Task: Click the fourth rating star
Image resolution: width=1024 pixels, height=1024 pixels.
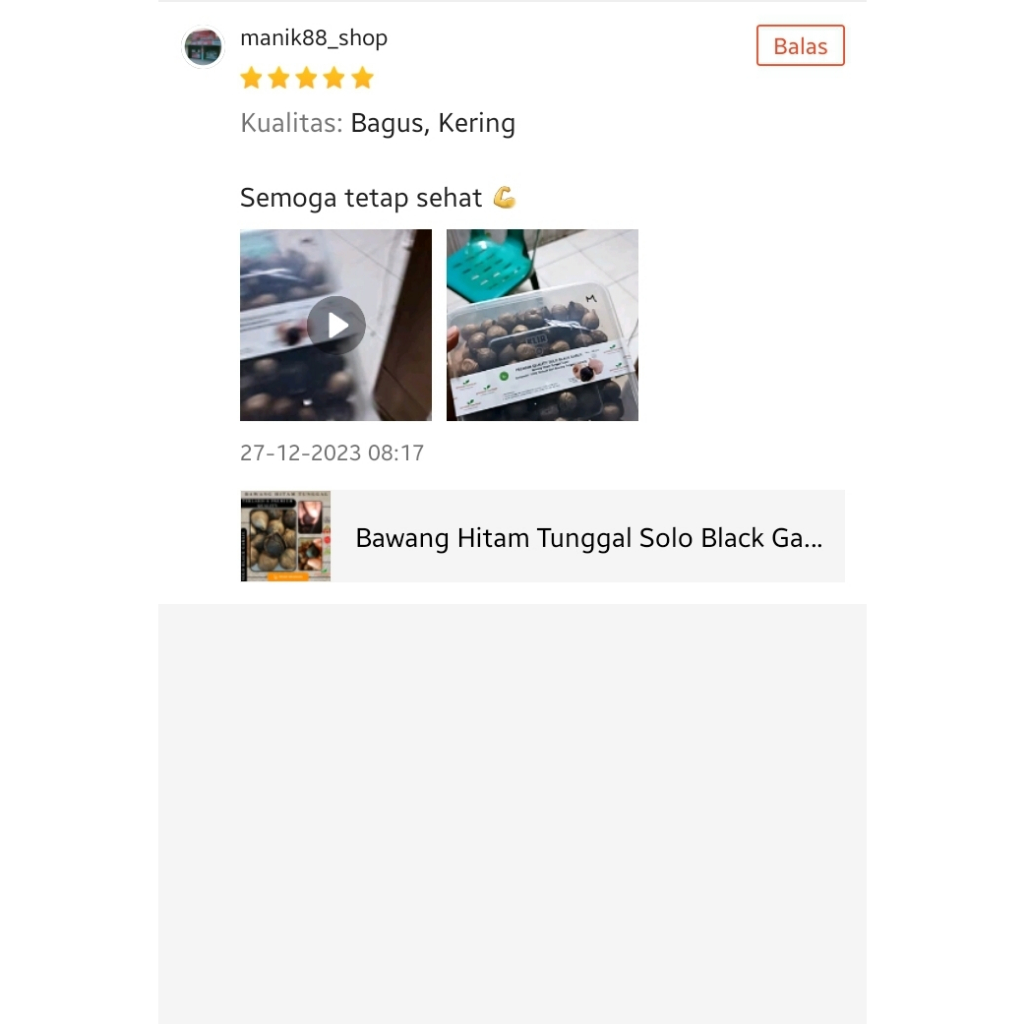Action: pos(334,78)
